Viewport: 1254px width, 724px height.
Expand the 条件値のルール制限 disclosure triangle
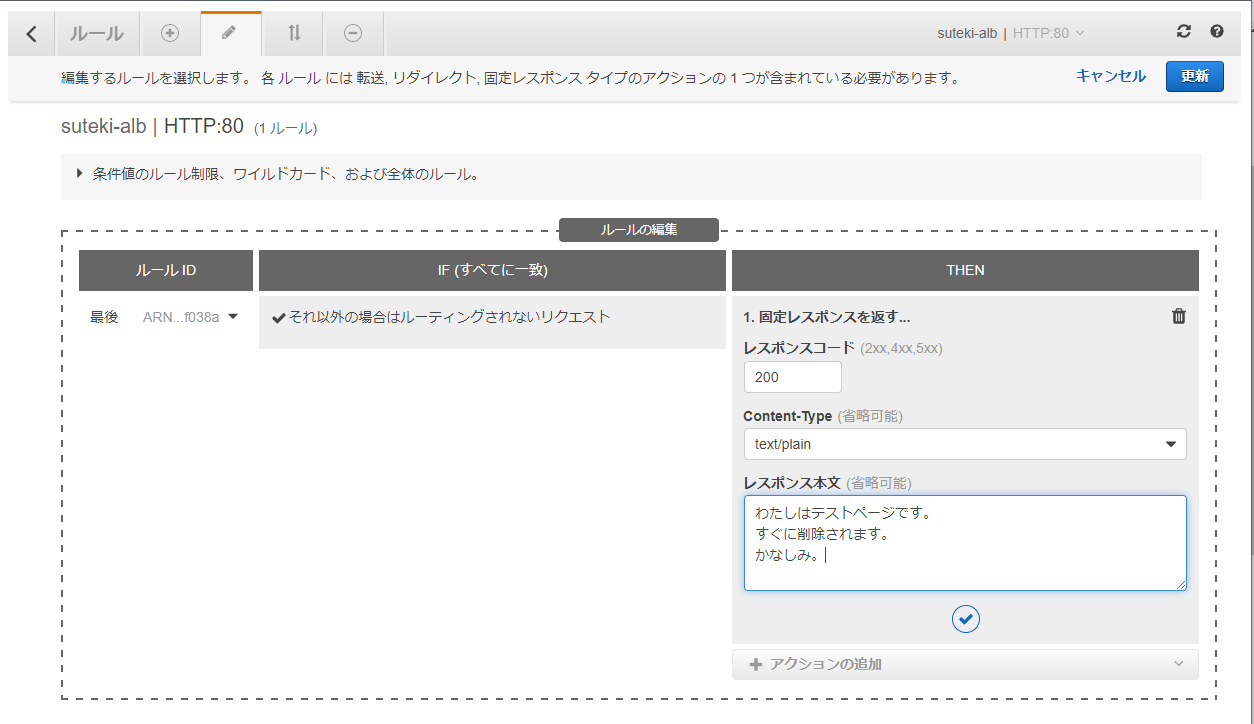click(80, 174)
